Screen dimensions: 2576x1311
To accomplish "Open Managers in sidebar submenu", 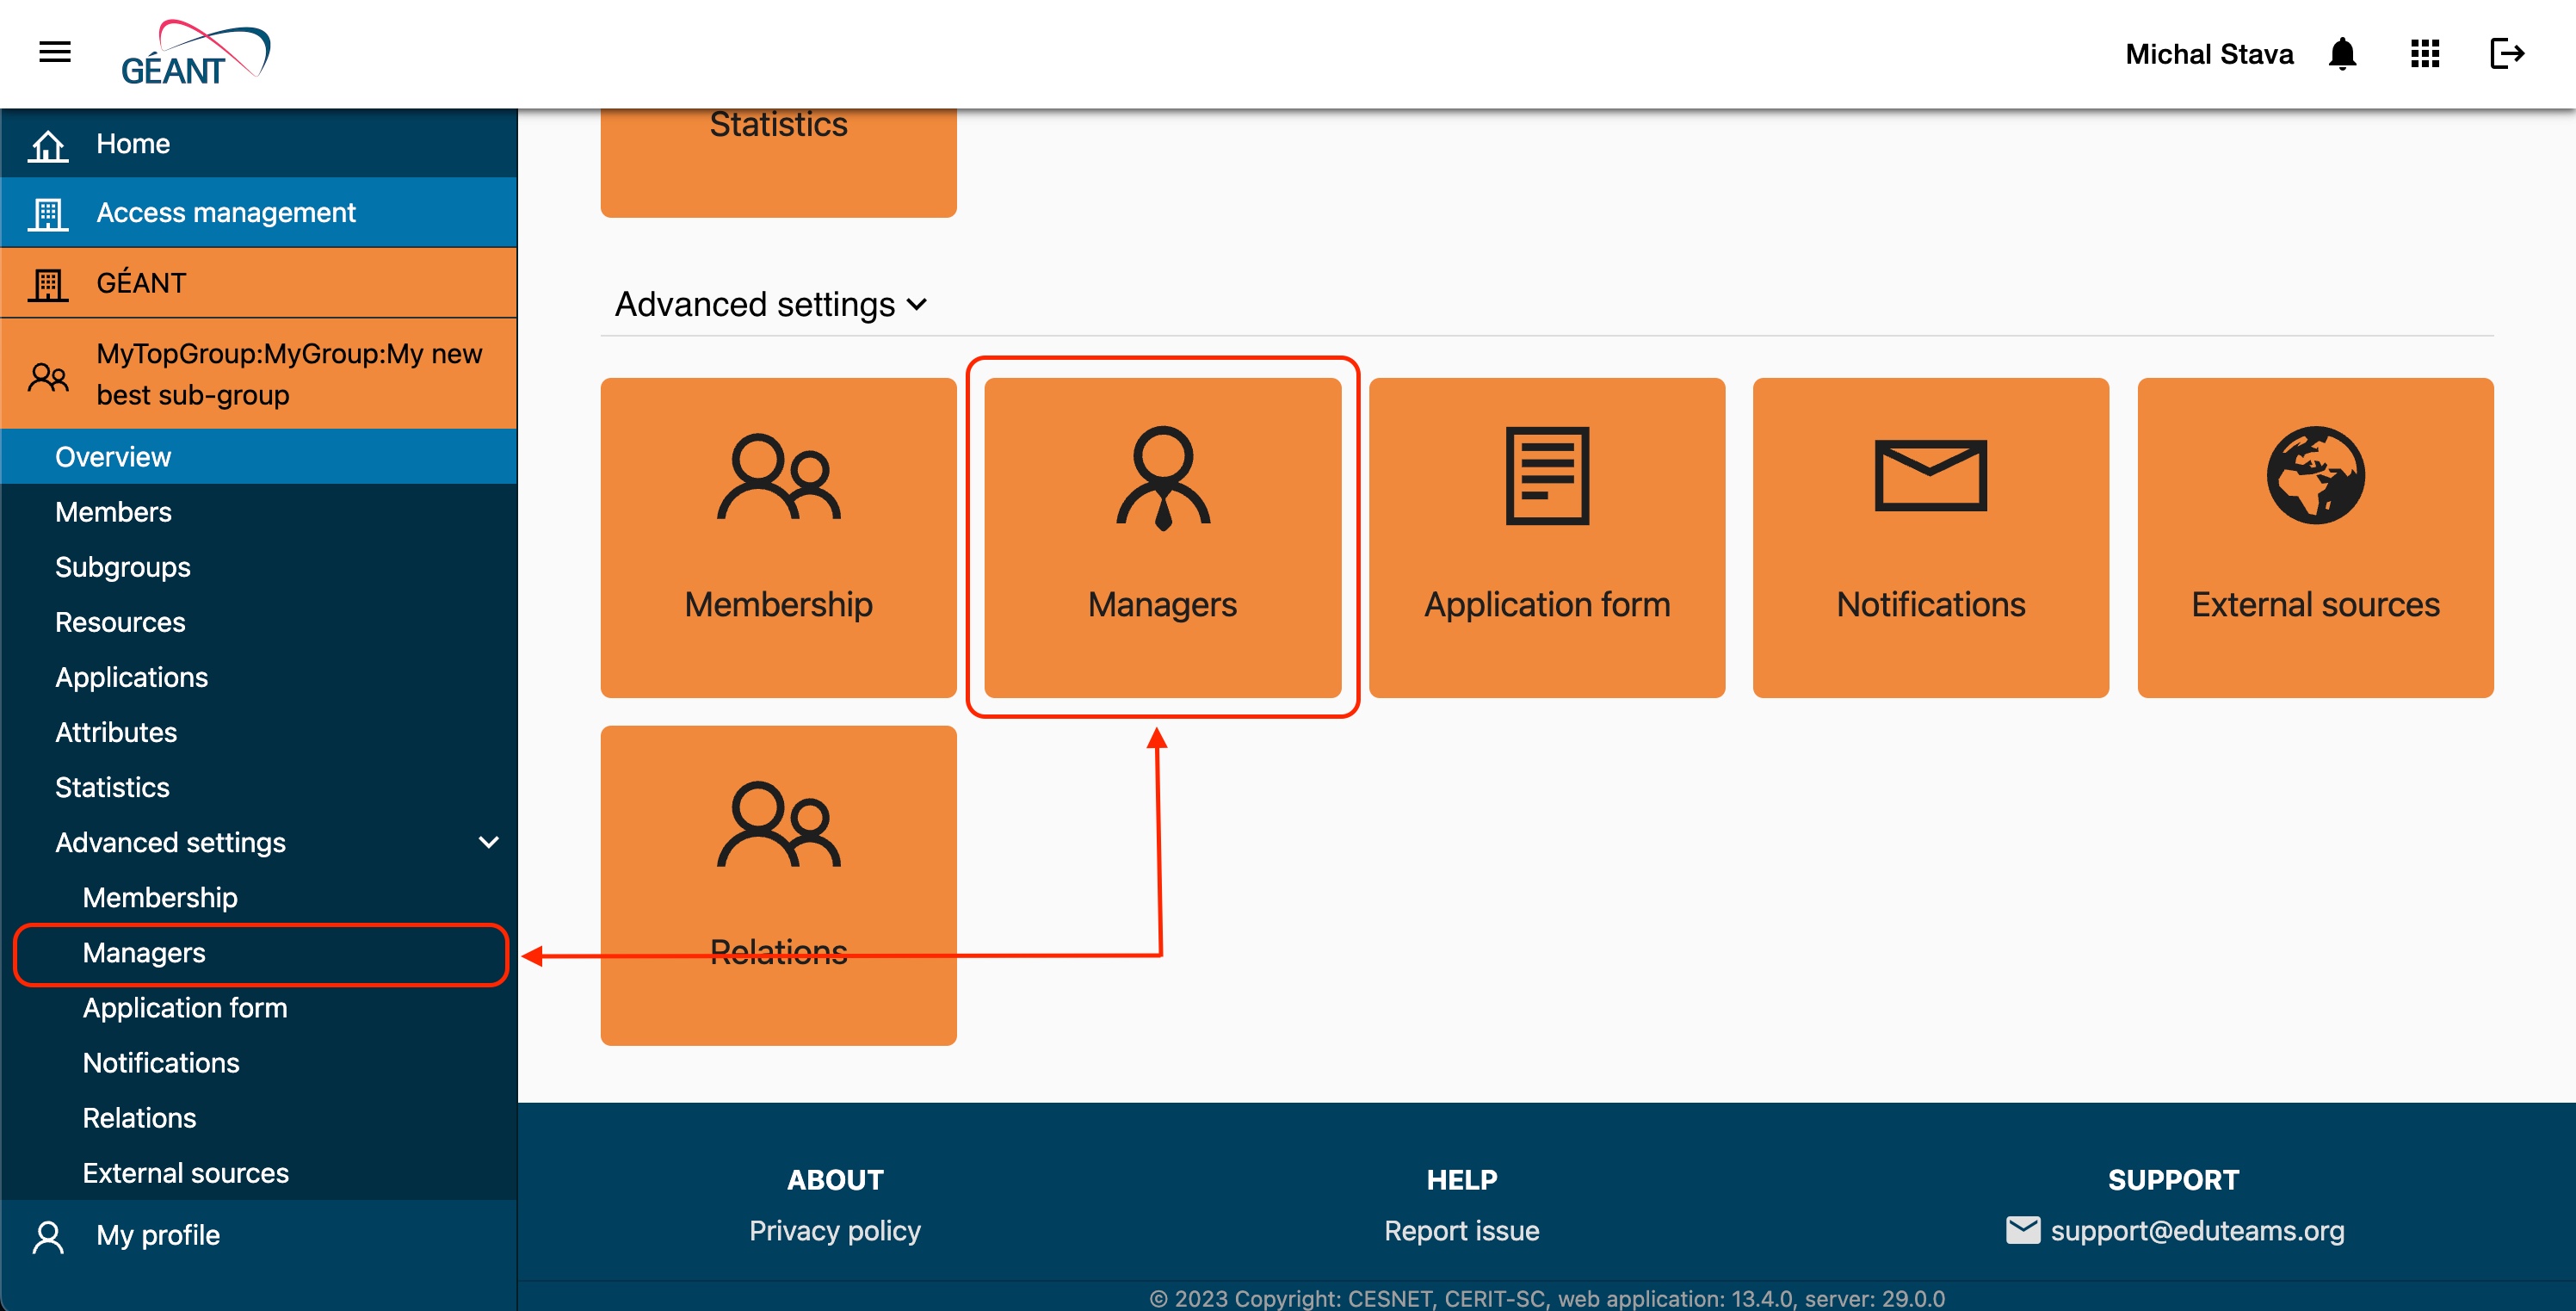I will pos(144,953).
